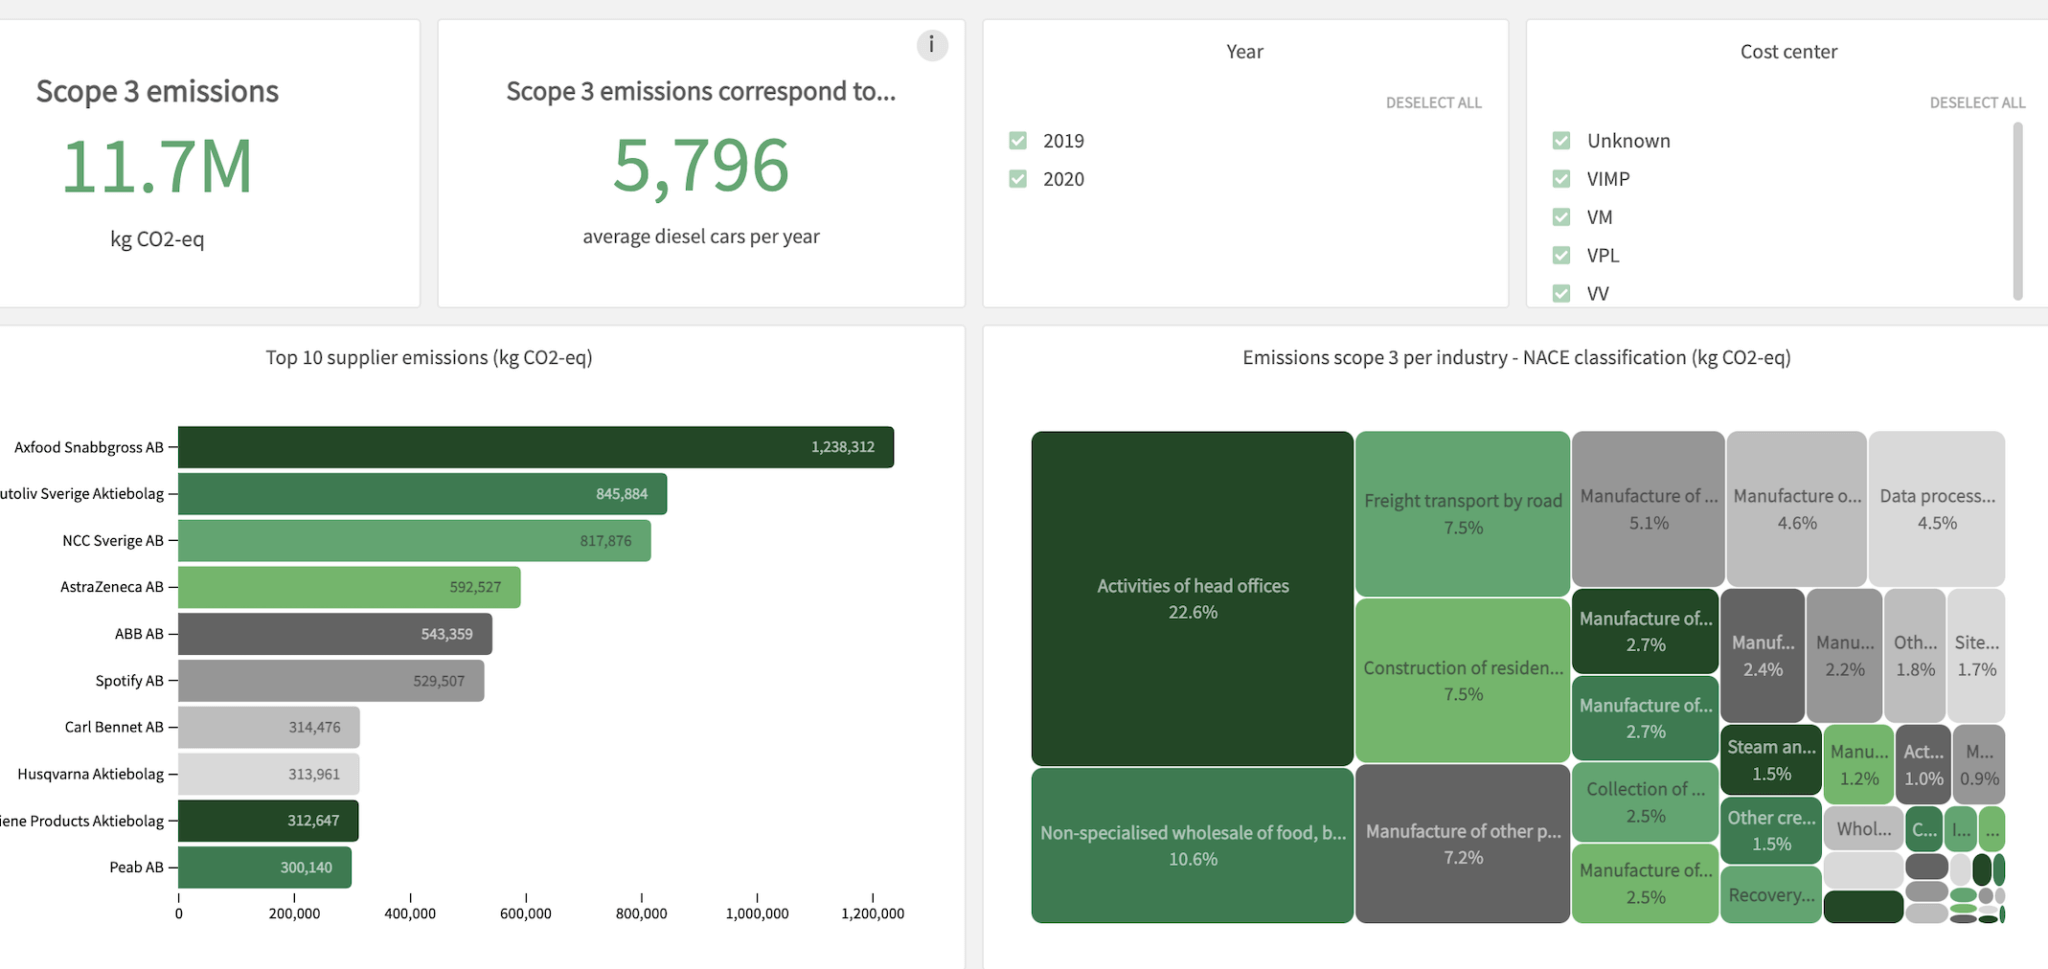Select the Axfood Snabbgross AB bar
Screen dimensions: 2048x969
tap(536, 447)
